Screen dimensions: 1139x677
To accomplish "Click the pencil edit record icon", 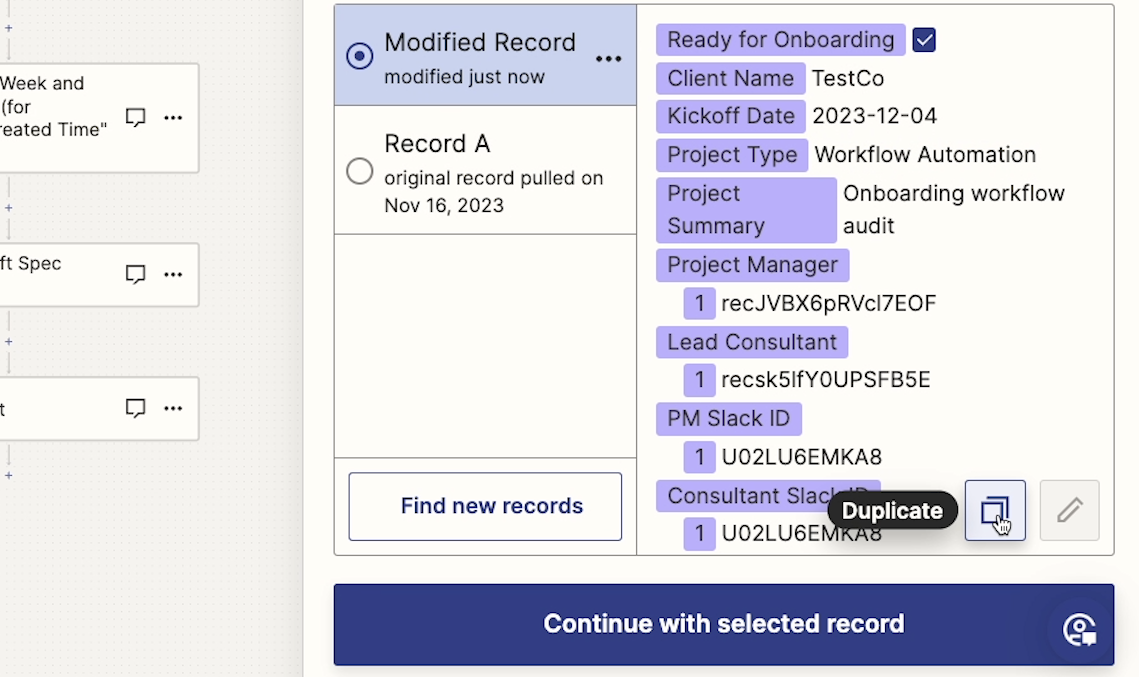I will point(1069,511).
